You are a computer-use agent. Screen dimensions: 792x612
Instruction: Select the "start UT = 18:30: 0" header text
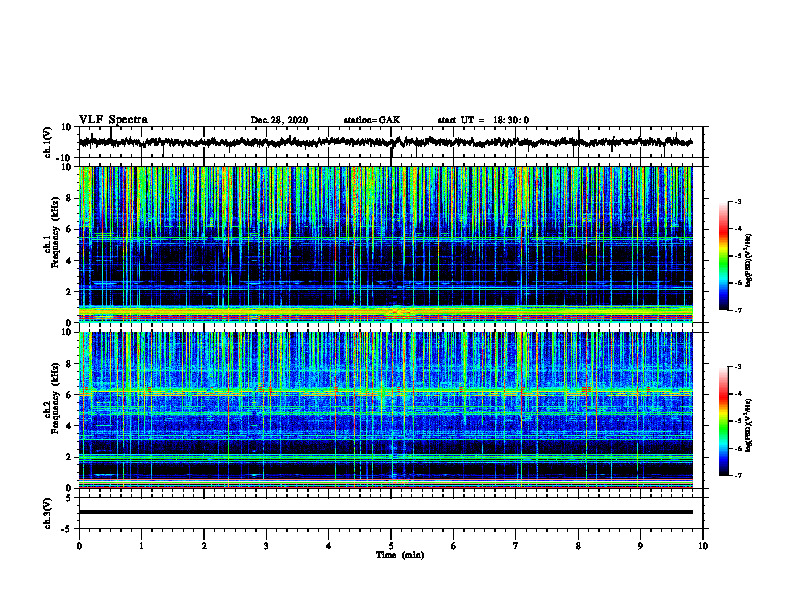pos(483,120)
